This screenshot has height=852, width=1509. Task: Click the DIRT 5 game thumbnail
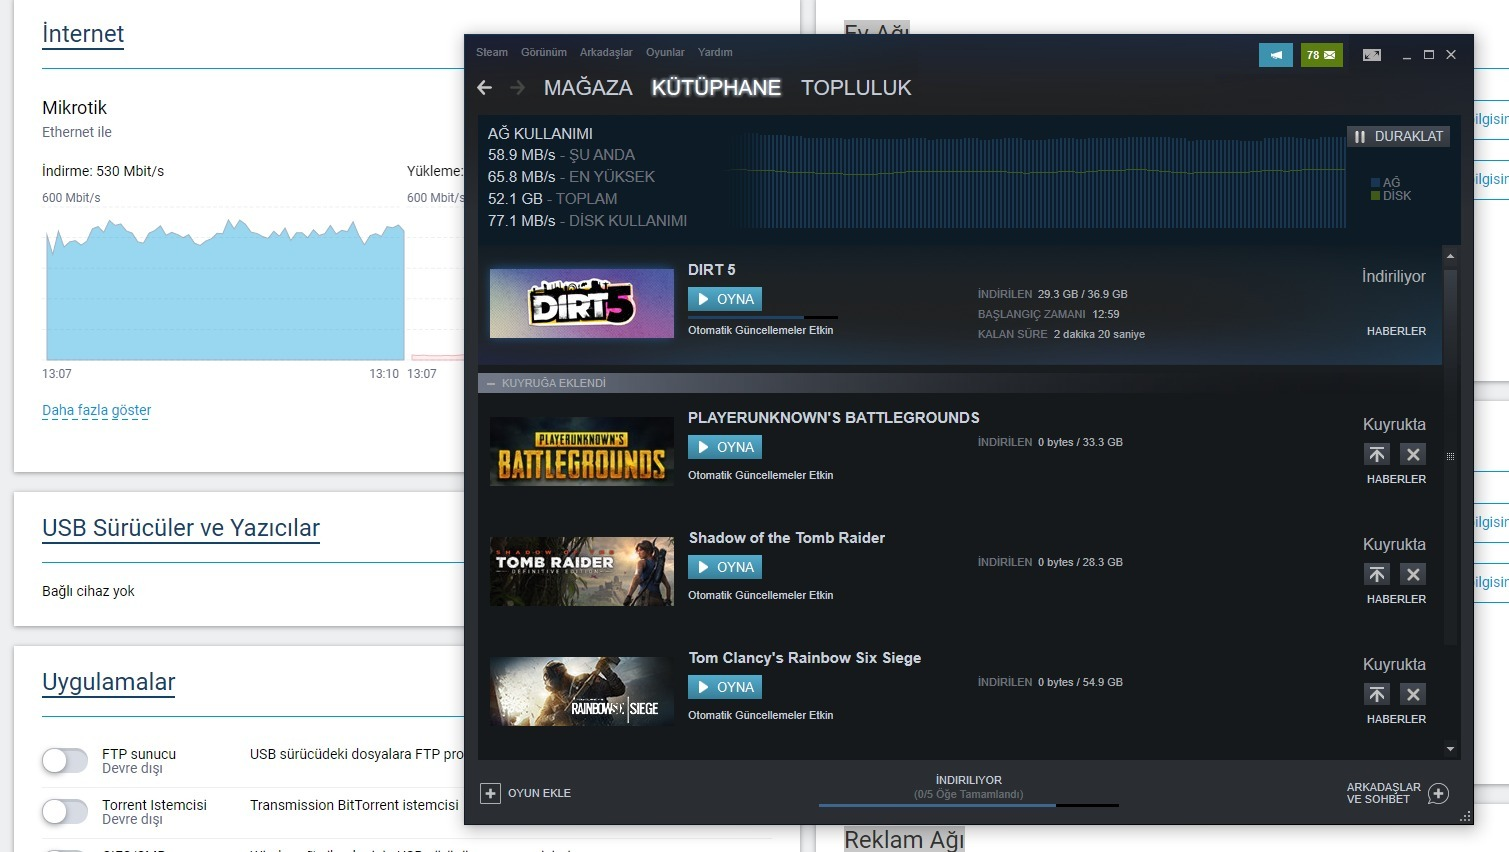click(582, 303)
